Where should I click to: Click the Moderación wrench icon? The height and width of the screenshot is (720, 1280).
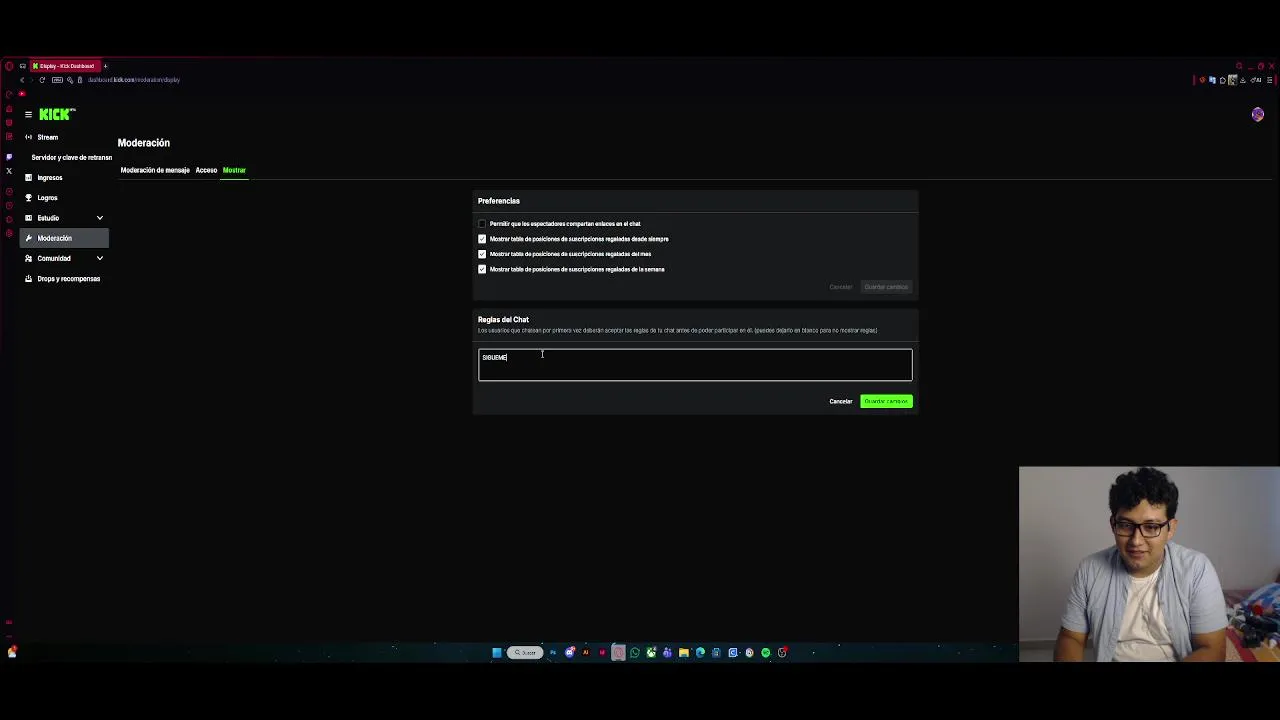pyautogui.click(x=28, y=238)
